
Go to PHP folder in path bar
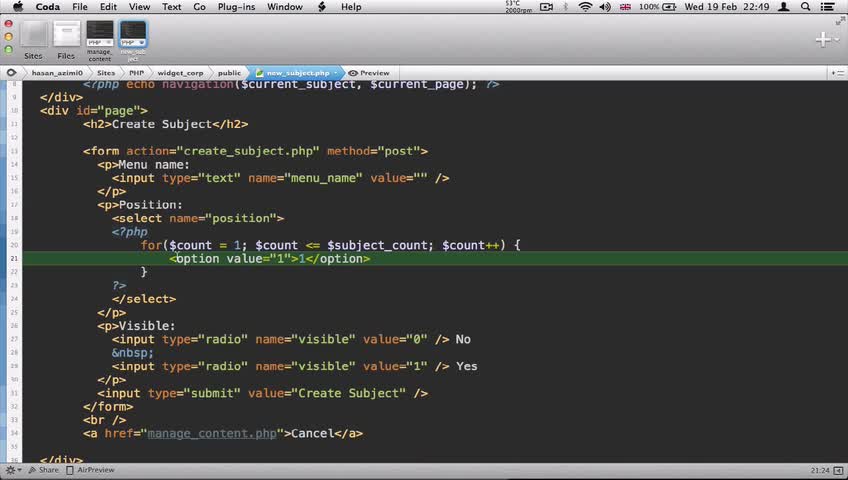136,72
